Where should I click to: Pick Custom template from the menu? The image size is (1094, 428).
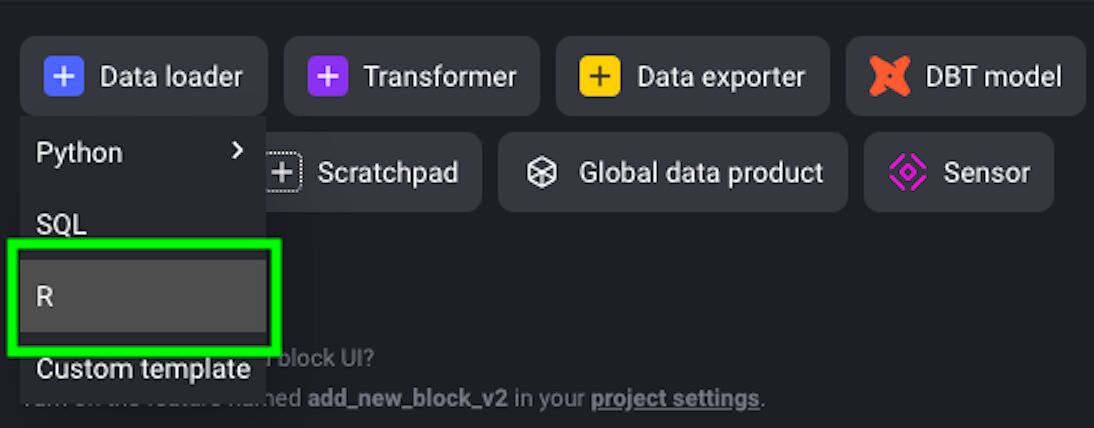tap(142, 368)
